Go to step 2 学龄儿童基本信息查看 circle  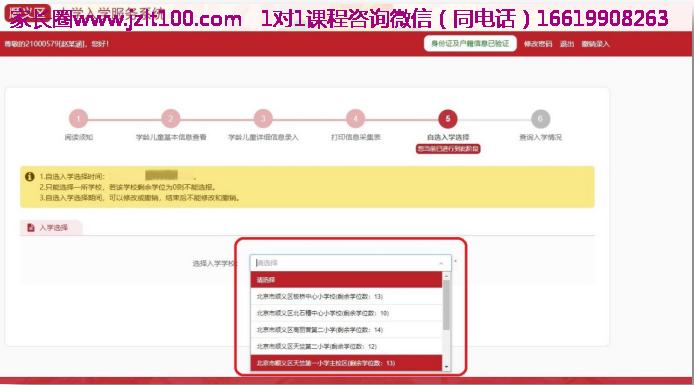point(171,119)
